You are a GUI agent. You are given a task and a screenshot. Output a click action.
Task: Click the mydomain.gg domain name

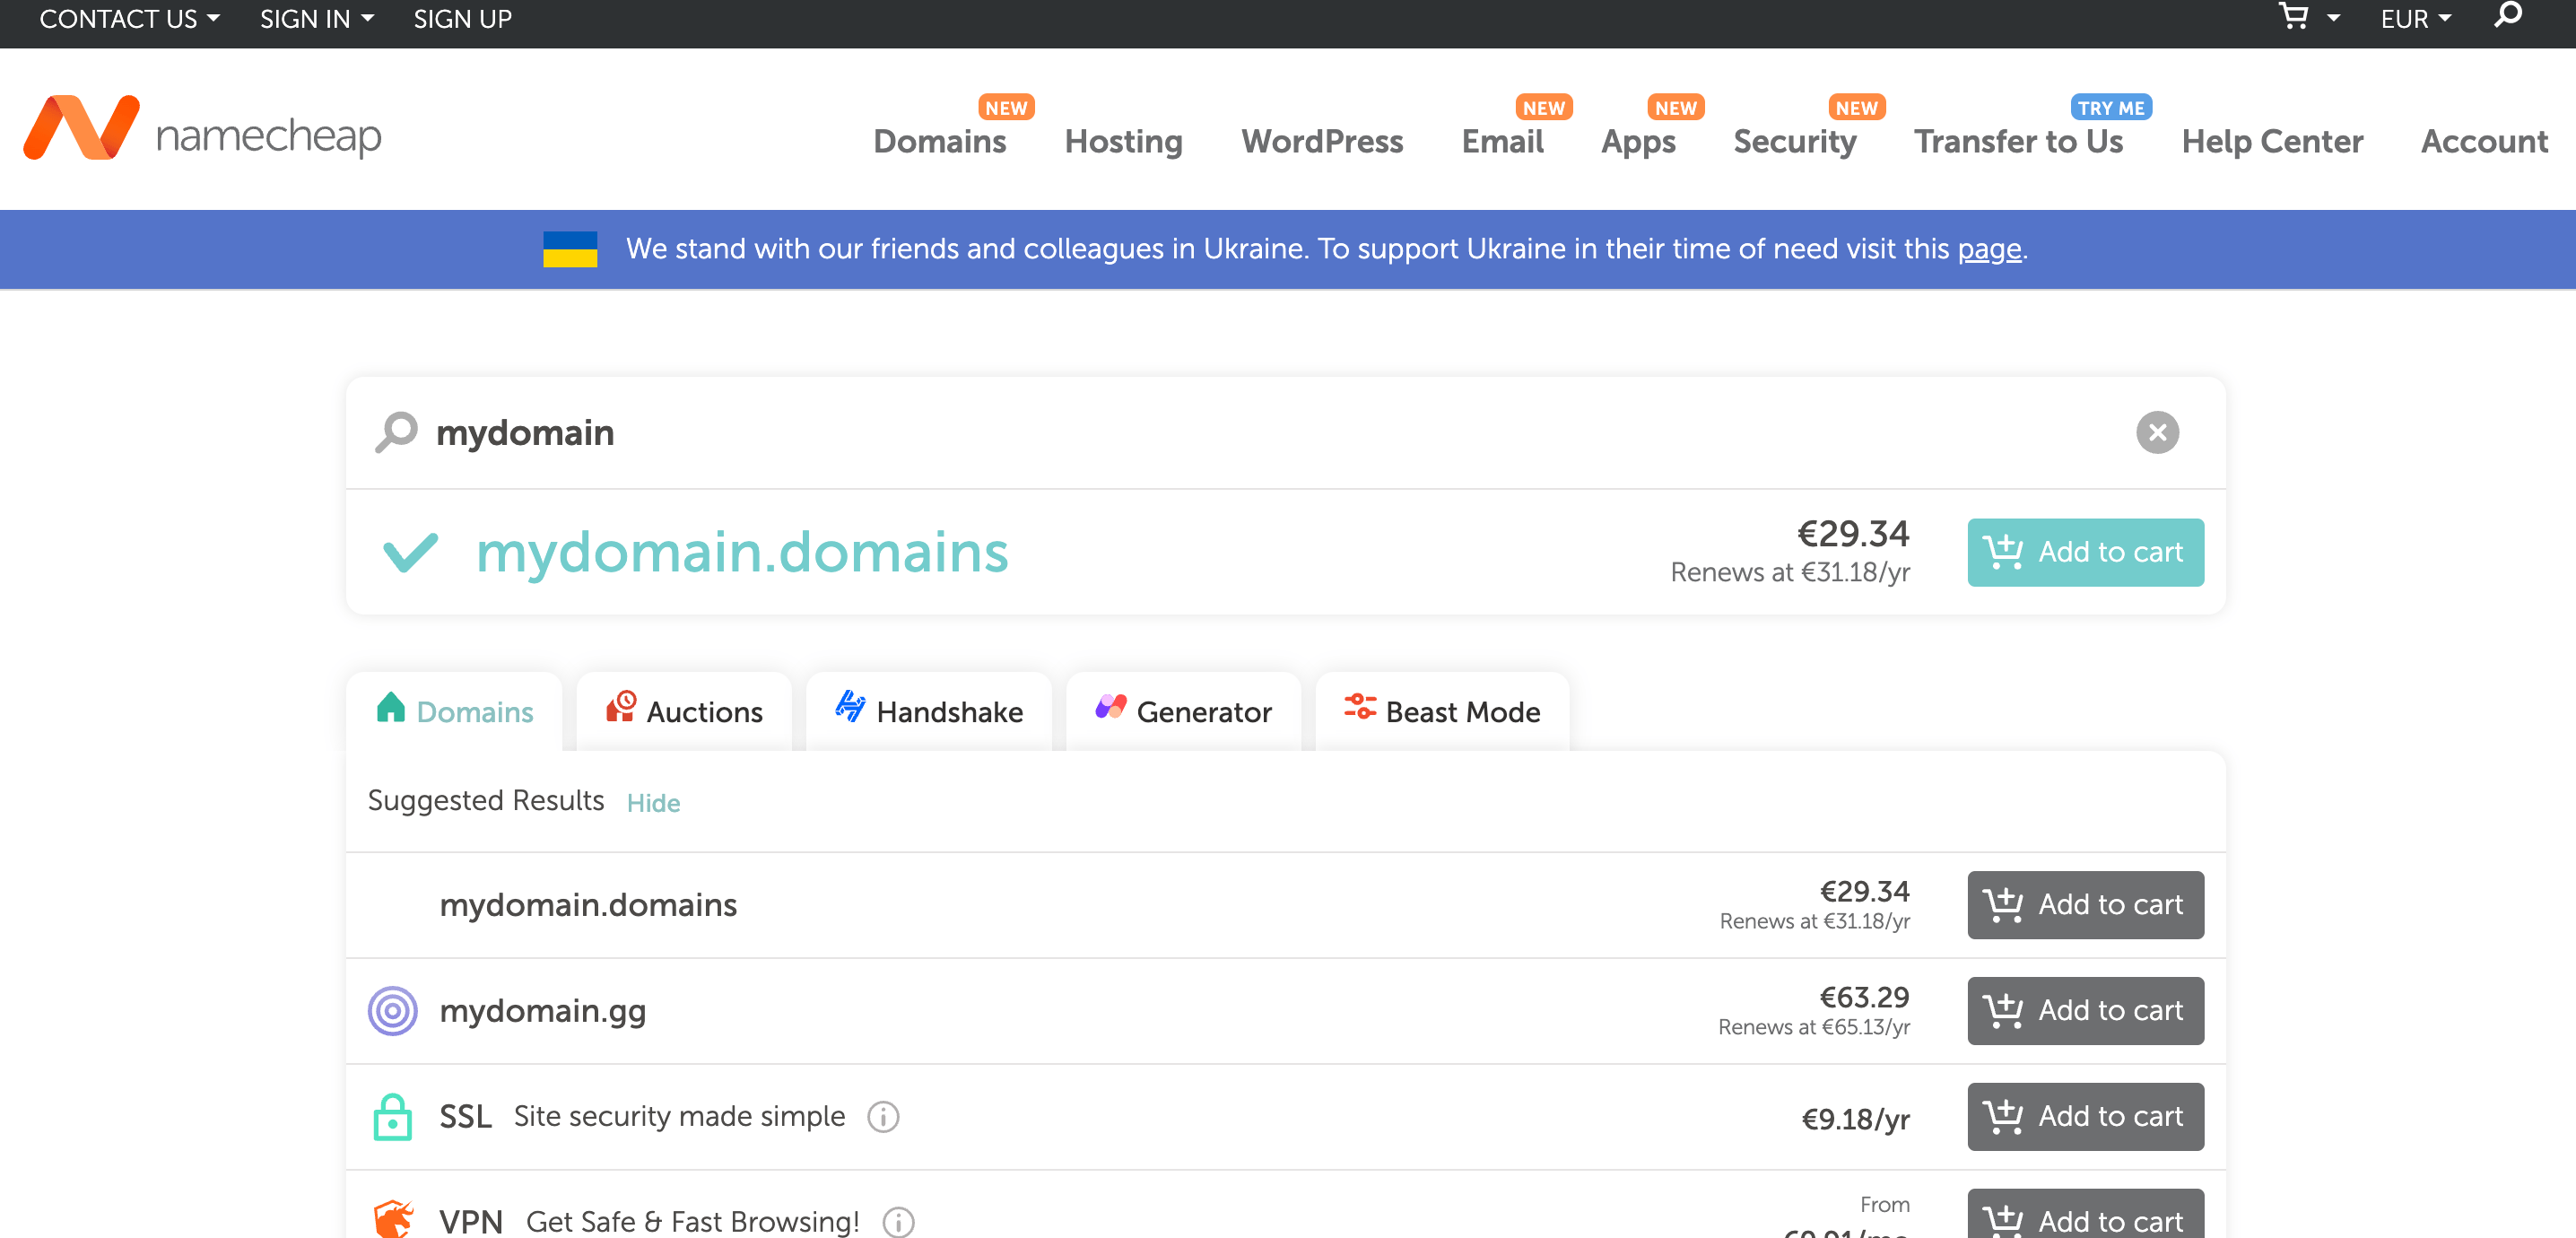point(543,1011)
